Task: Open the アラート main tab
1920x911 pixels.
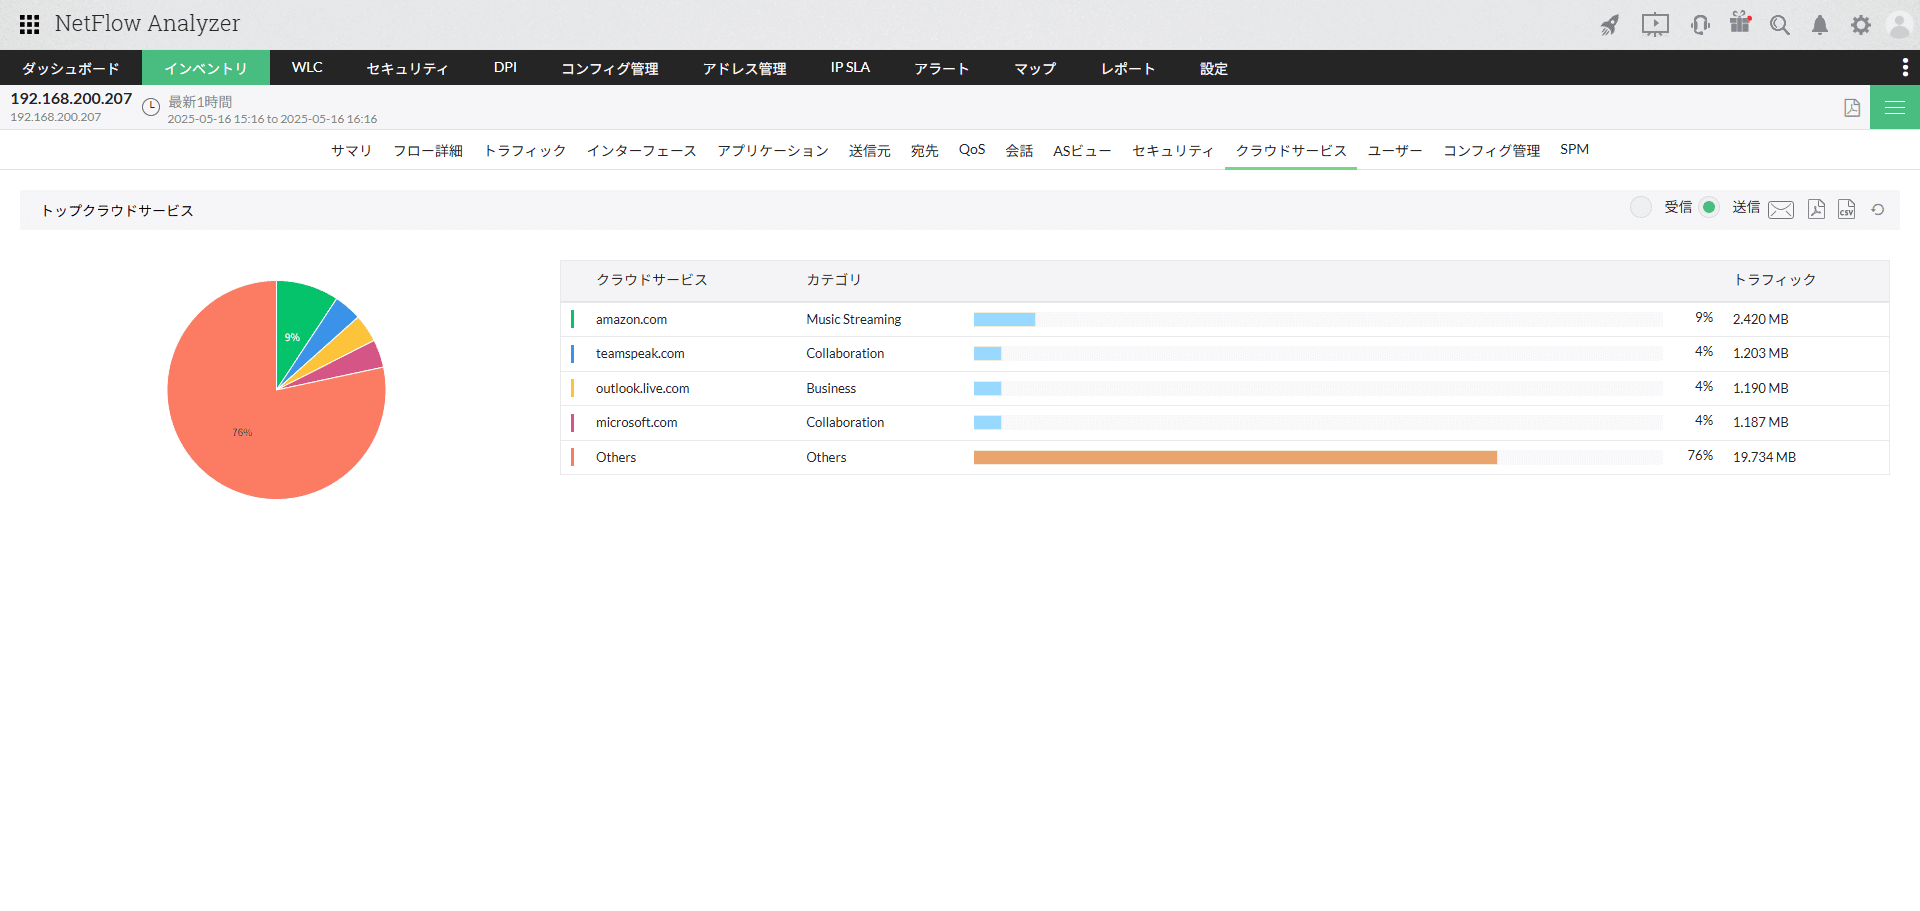Action: (x=941, y=68)
